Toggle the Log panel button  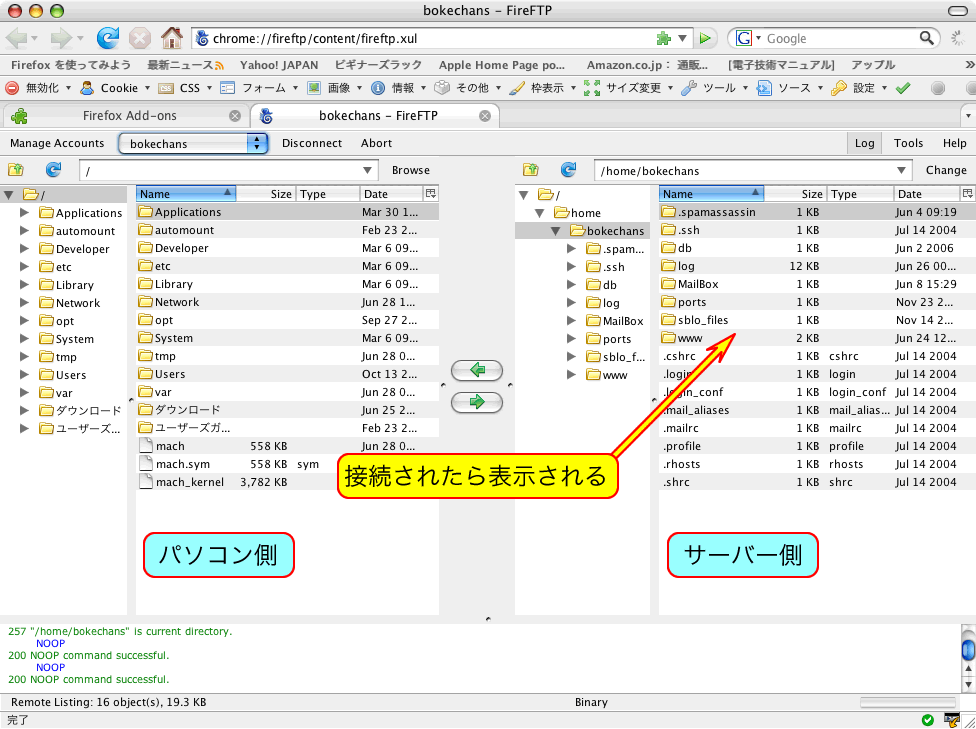pos(864,143)
